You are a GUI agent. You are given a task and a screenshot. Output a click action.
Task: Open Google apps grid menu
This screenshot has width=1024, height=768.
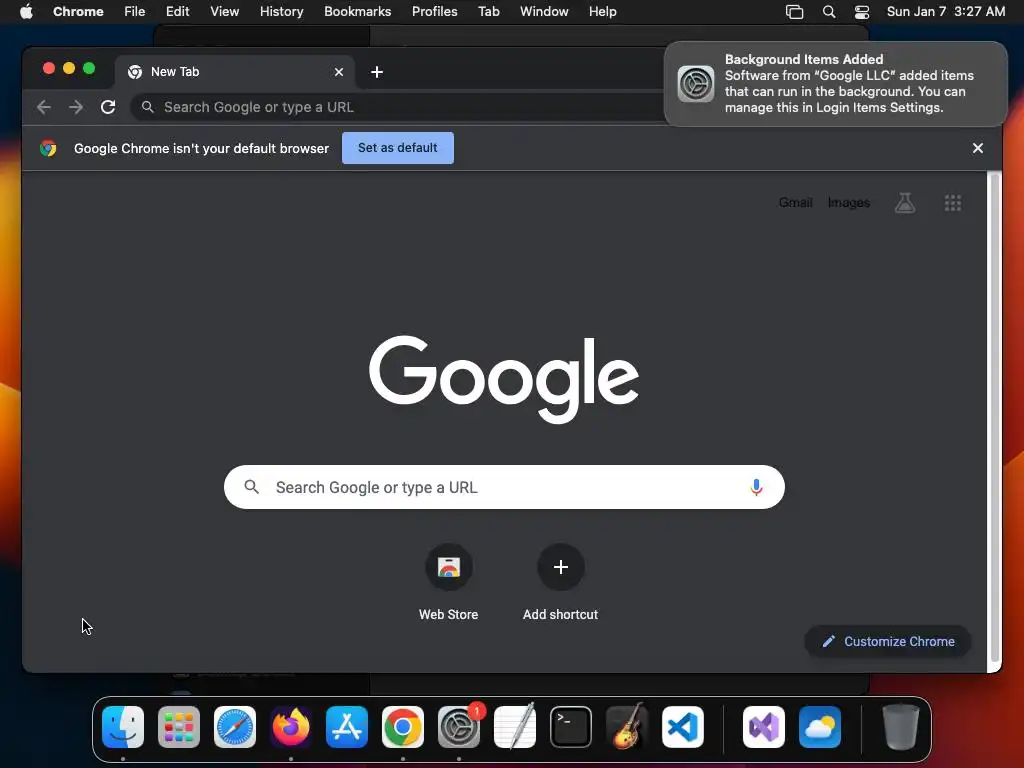click(953, 203)
